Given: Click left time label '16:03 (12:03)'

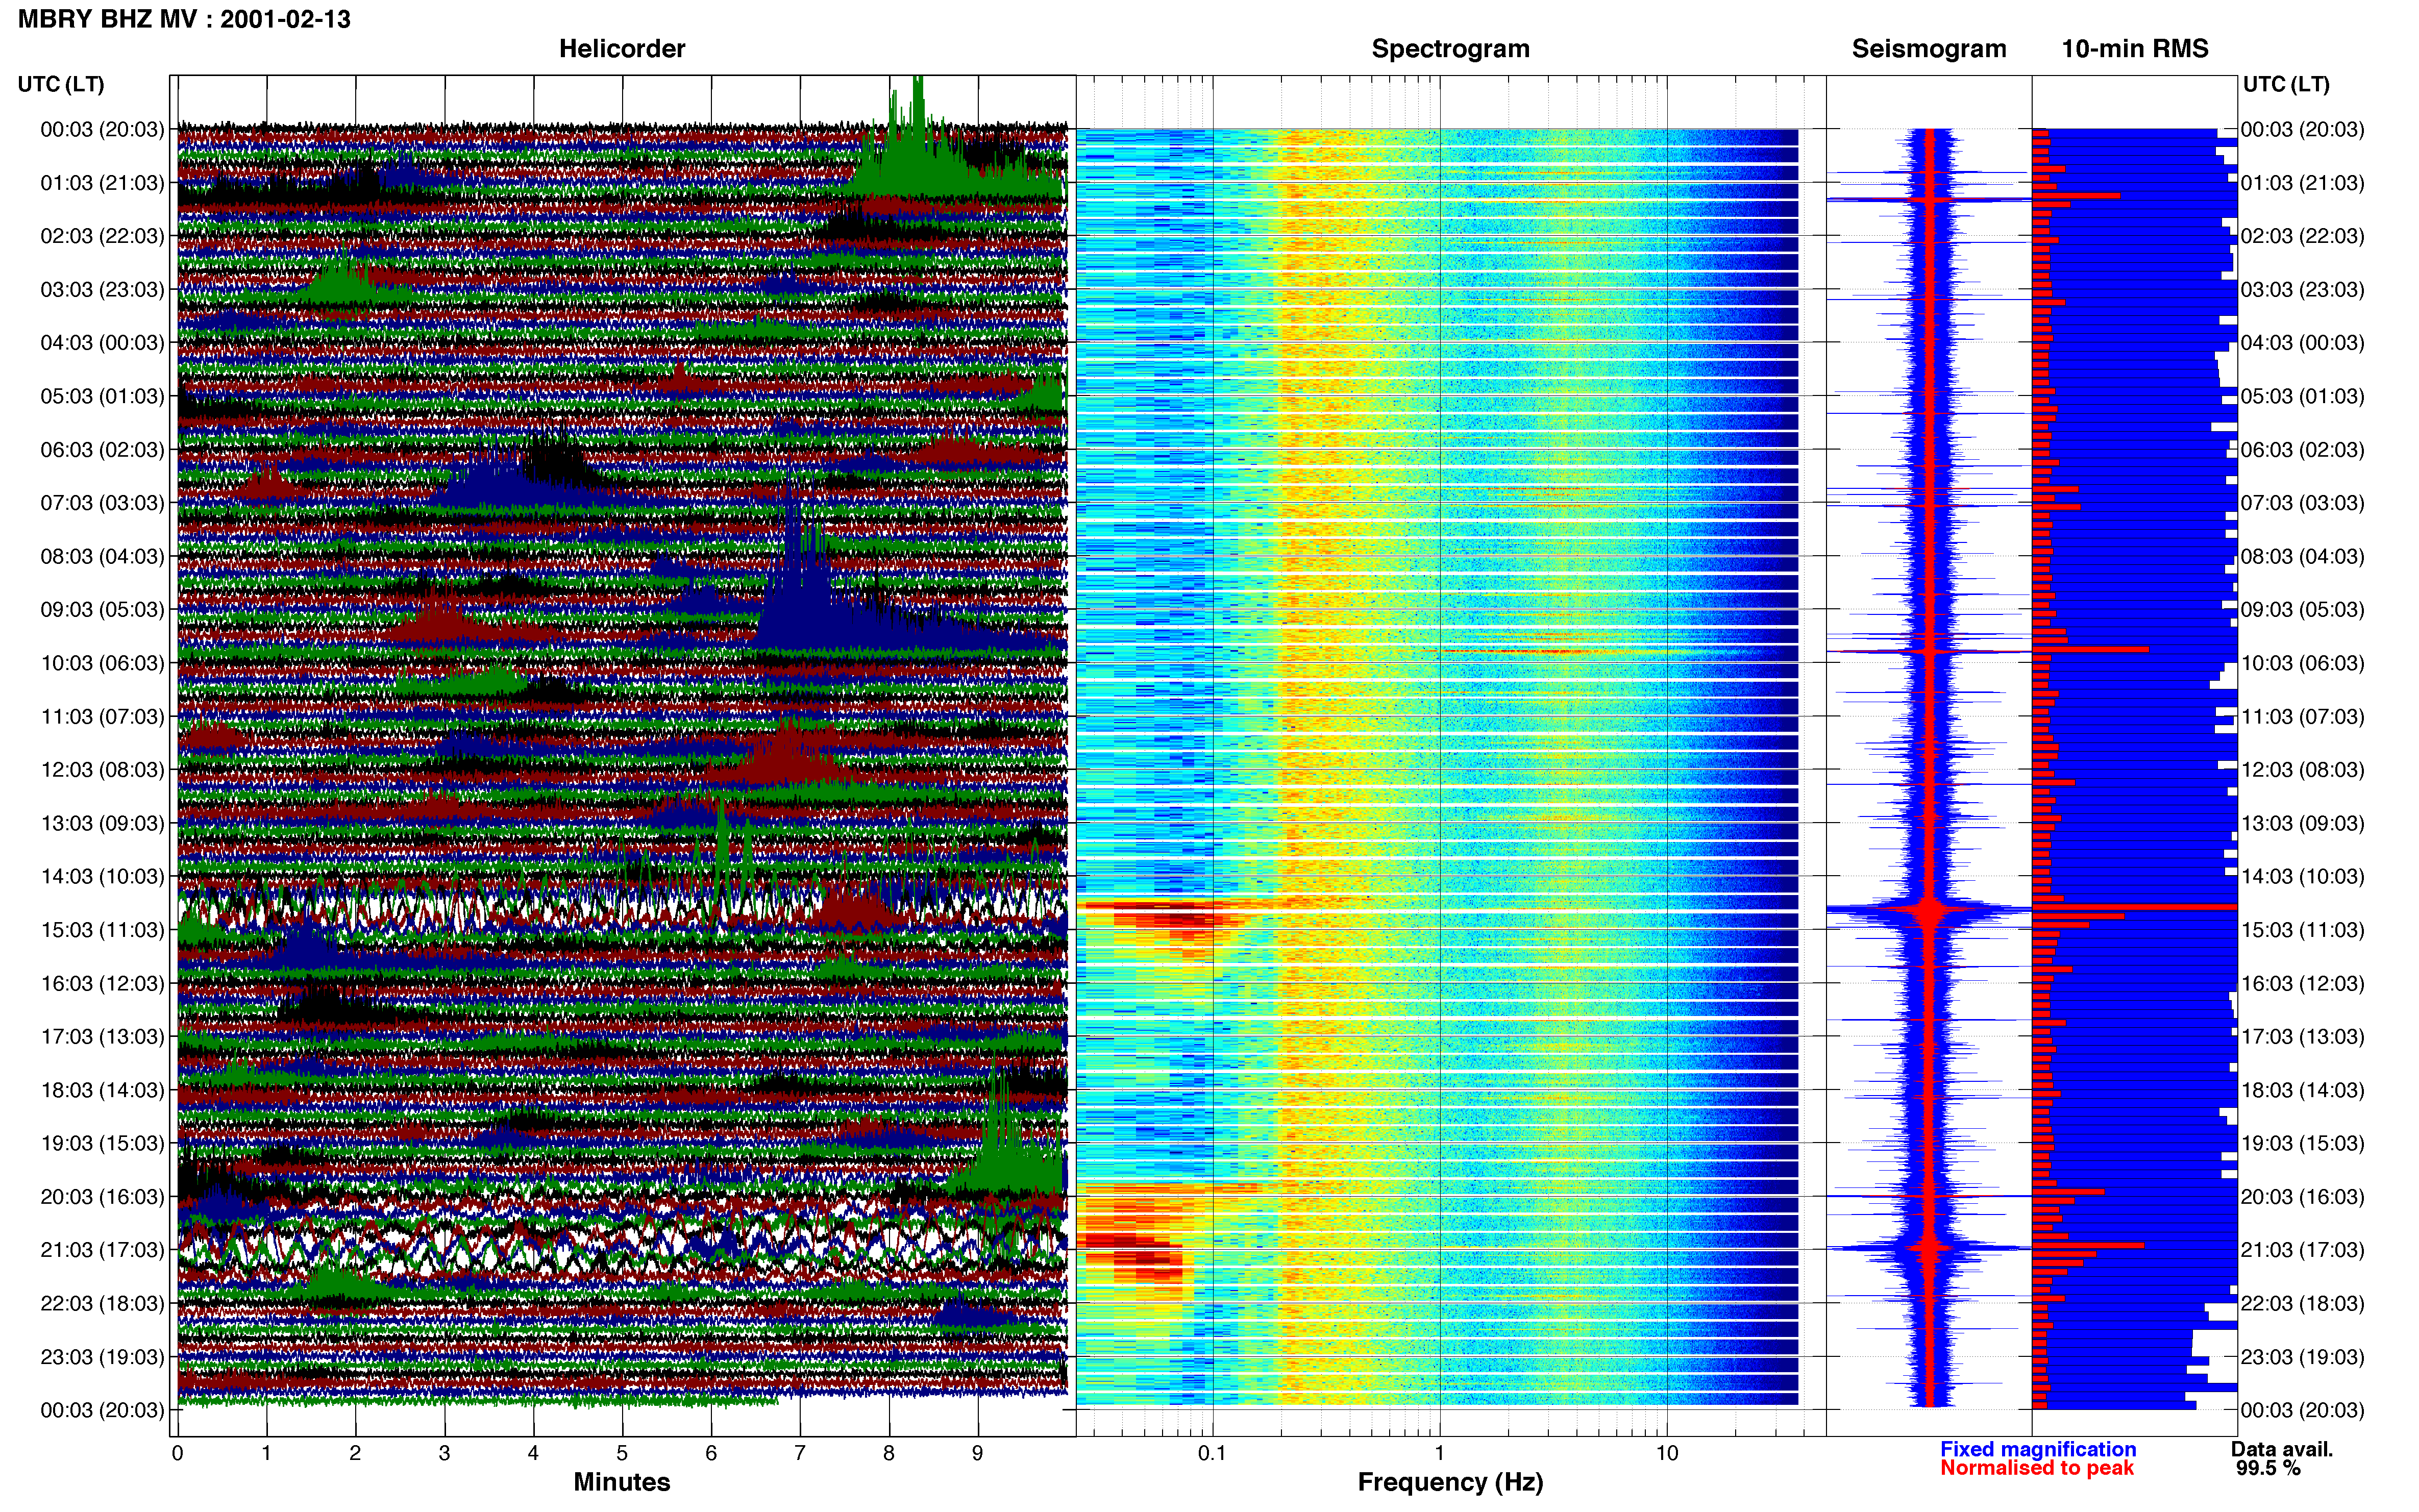Looking at the screenshot, I should 102,983.
